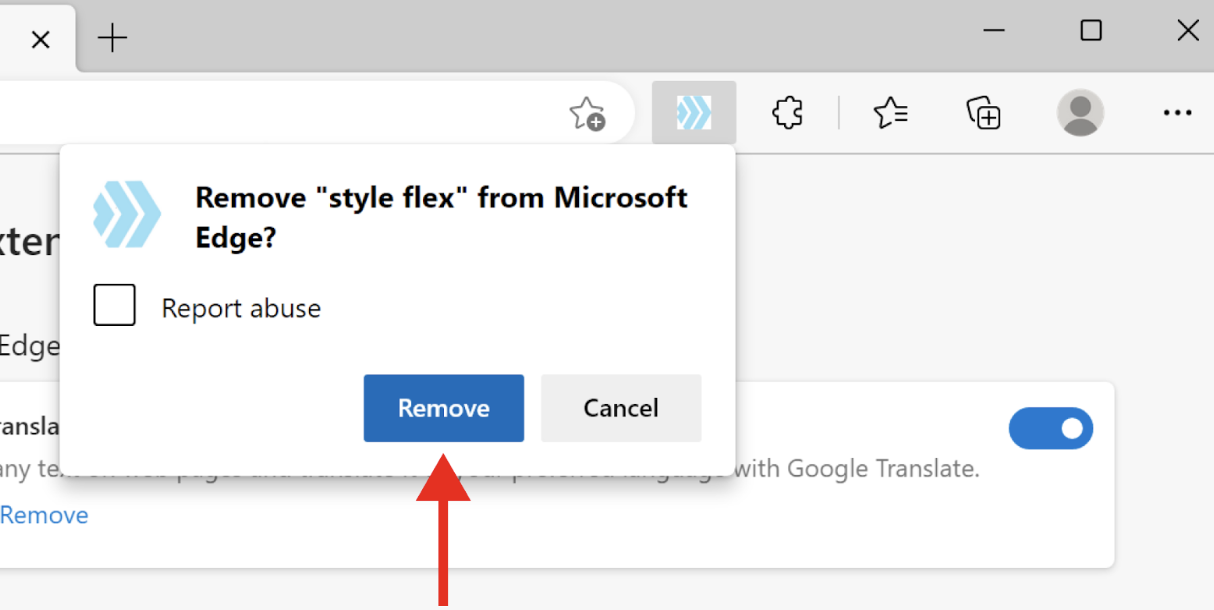Minimize the Edge window

[x=993, y=31]
